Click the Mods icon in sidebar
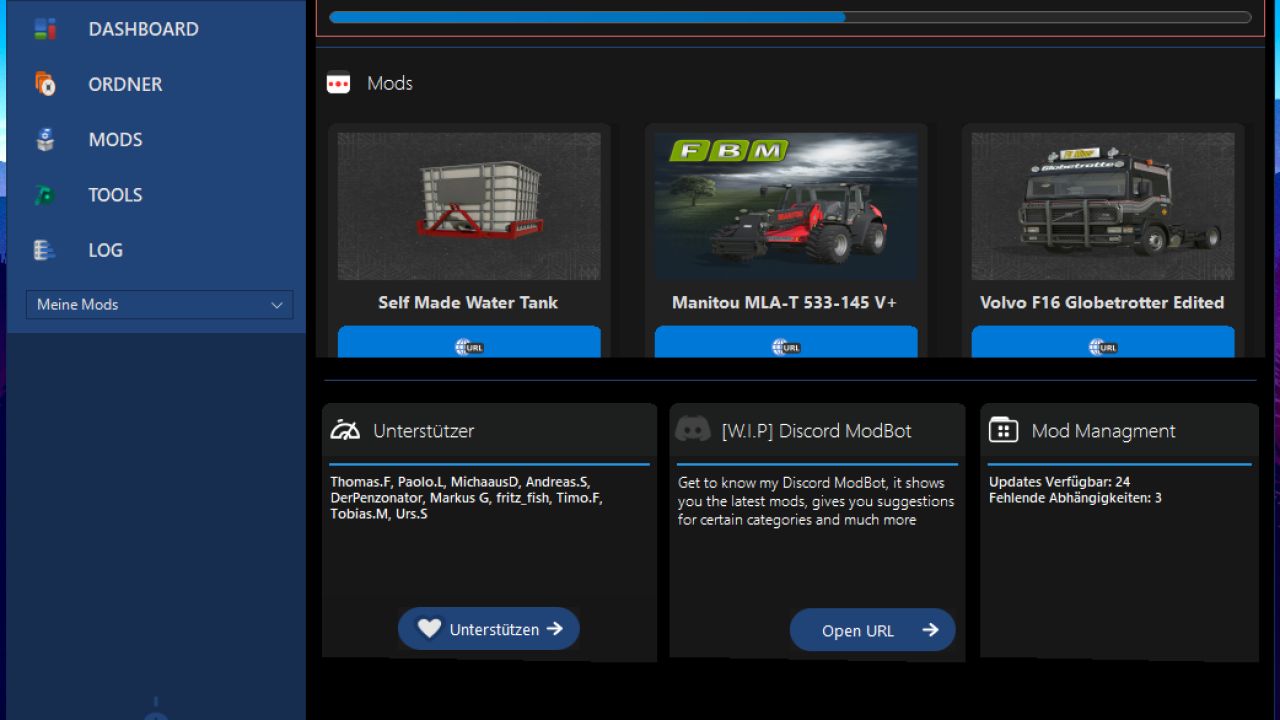Image resolution: width=1280 pixels, height=720 pixels. (x=45, y=140)
